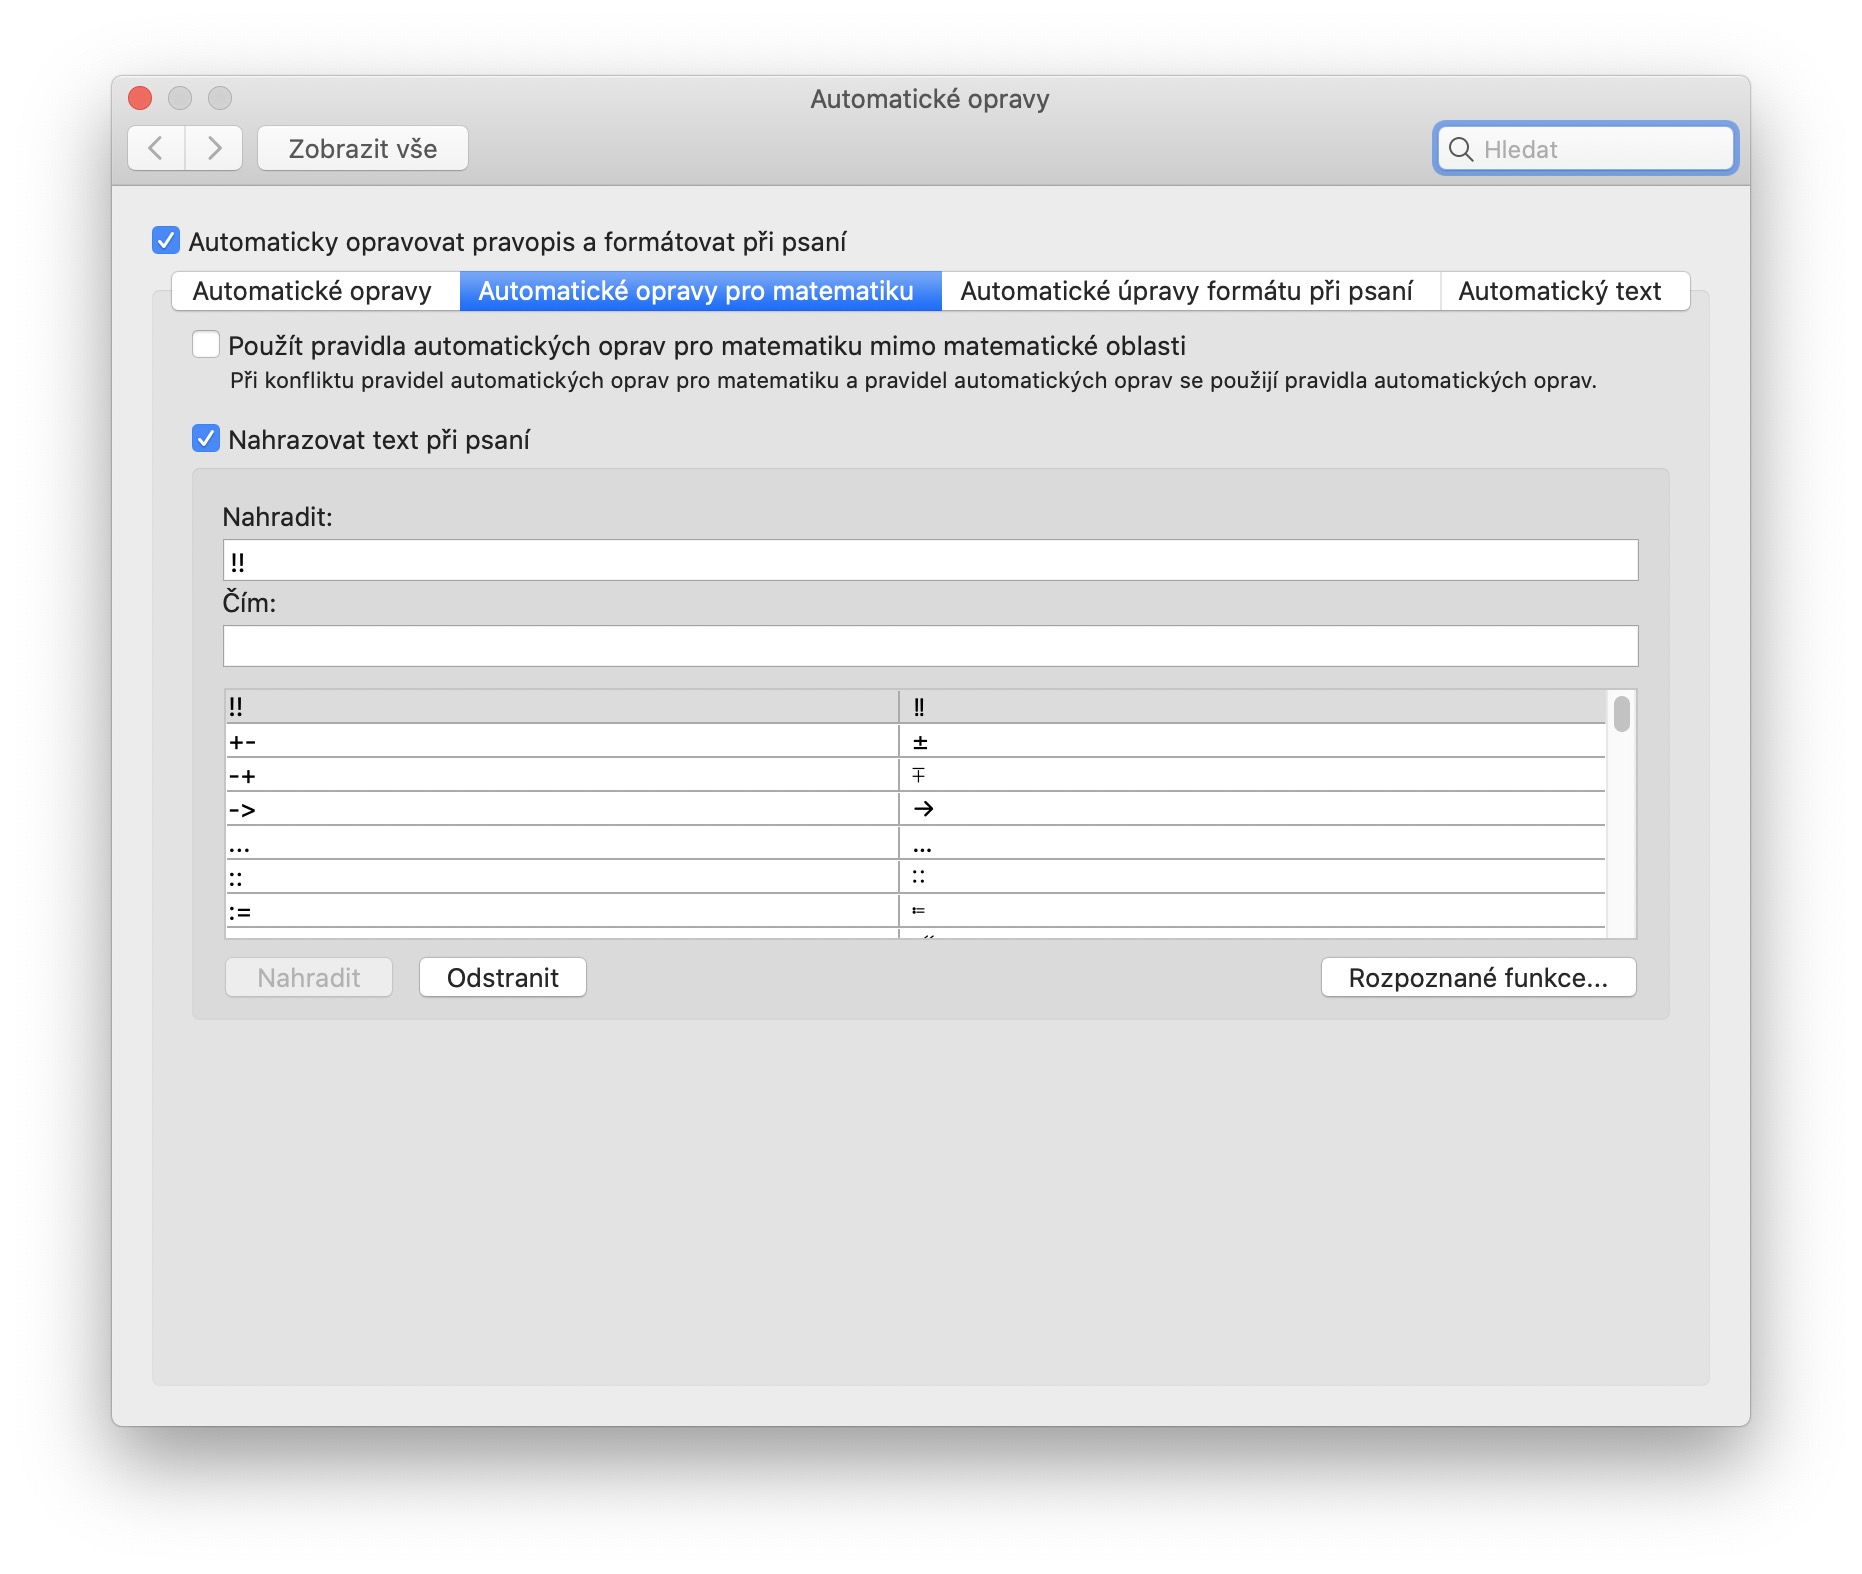The image size is (1862, 1574).
Task: Click the empty Čím input field
Action: [930, 647]
